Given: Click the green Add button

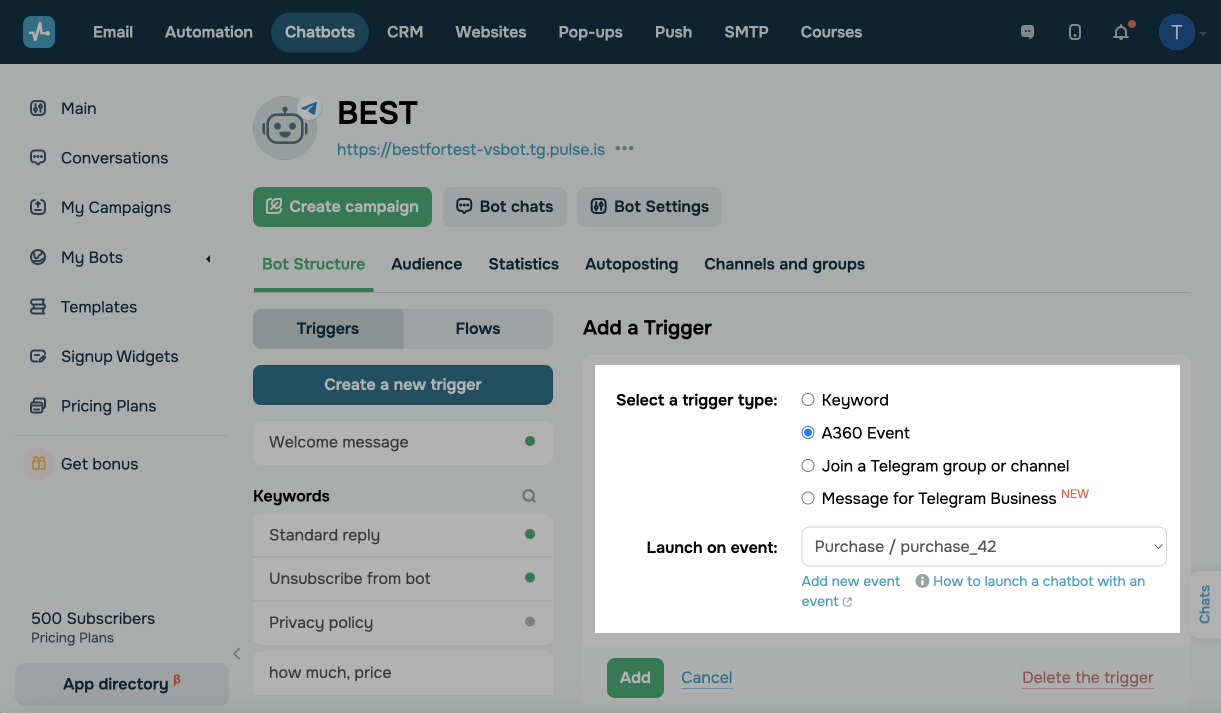Looking at the screenshot, I should [635, 677].
